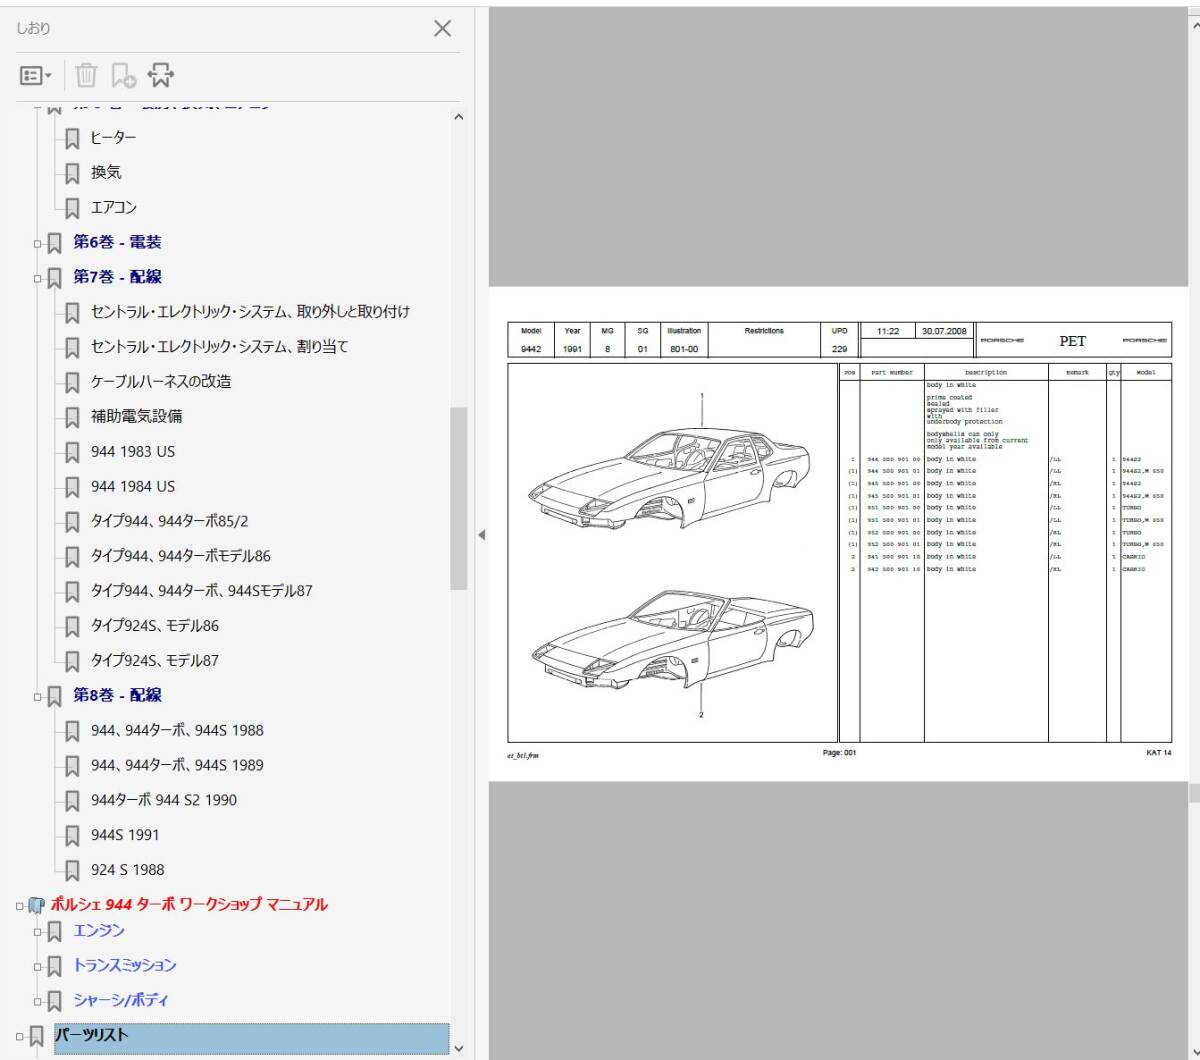Viewport: 1200px width, 1060px height.
Task: Click bookmark icon beside エアコン
Action: pos(72,208)
